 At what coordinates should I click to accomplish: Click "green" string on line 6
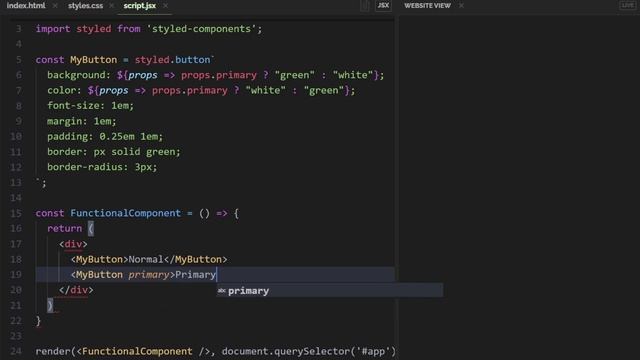(295, 75)
